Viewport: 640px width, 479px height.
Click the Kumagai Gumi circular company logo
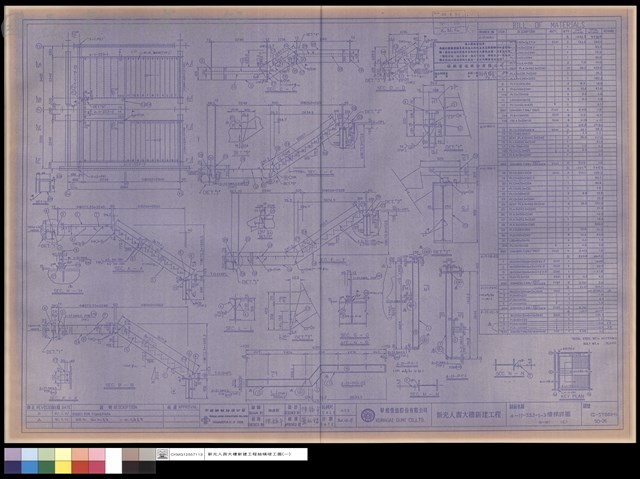pyautogui.click(x=367, y=415)
